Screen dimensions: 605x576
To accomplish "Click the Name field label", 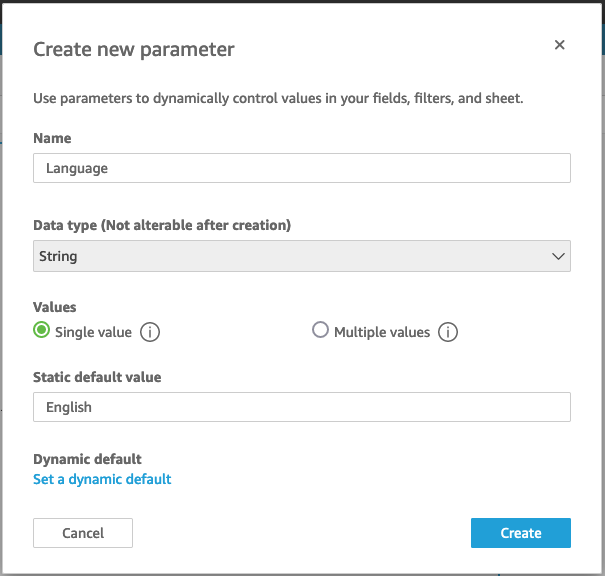I will 52,138.
